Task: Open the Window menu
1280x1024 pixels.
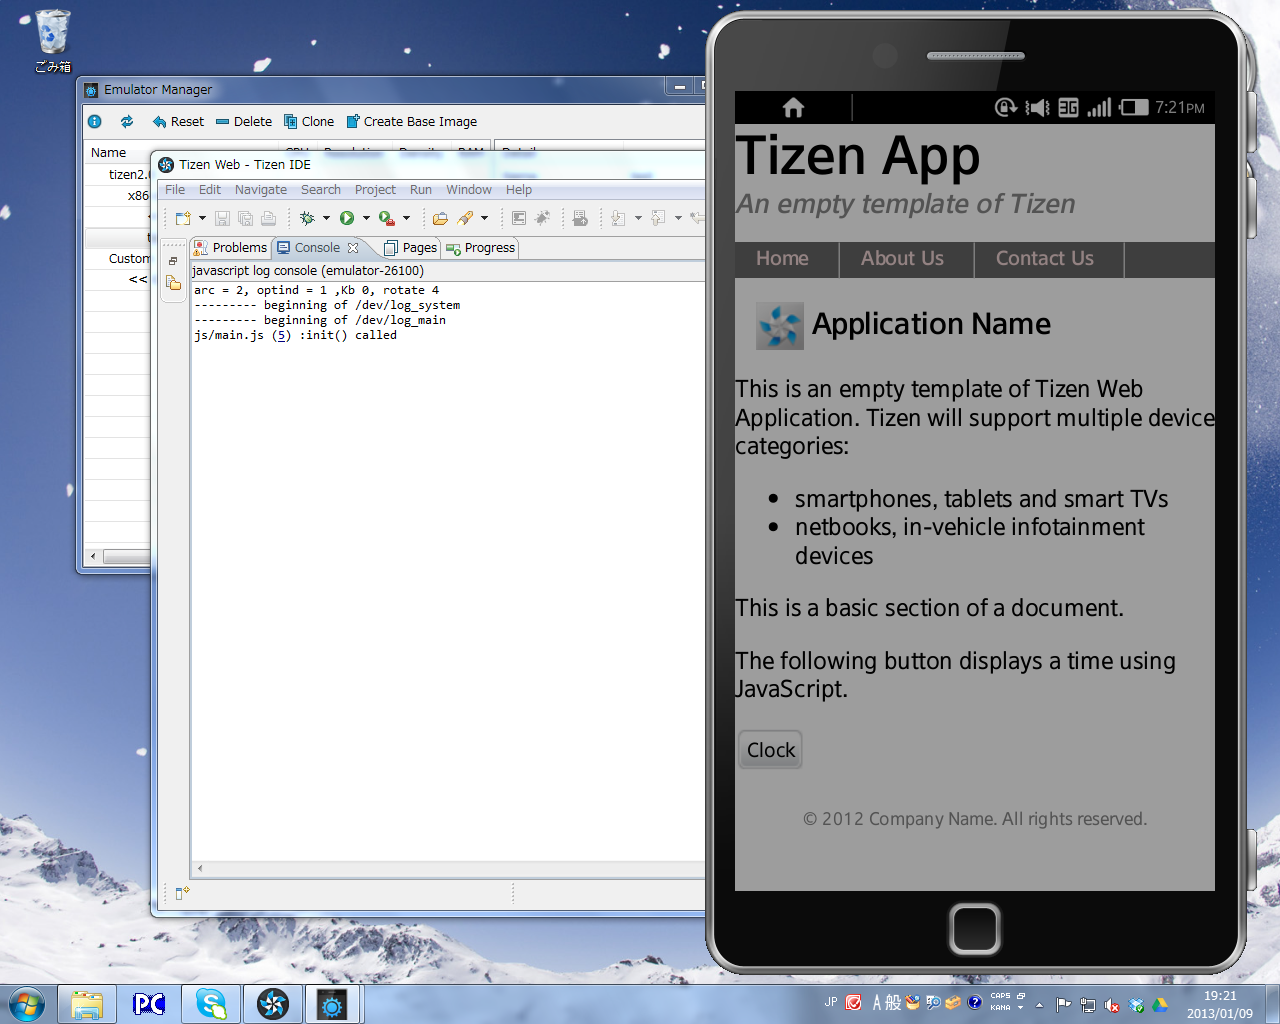Action: pyautogui.click(x=469, y=190)
